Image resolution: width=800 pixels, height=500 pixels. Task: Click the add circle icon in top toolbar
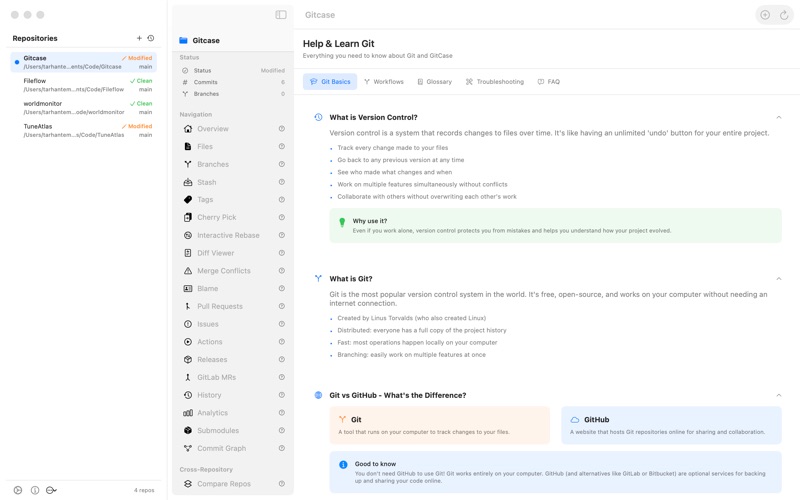pyautogui.click(x=765, y=15)
